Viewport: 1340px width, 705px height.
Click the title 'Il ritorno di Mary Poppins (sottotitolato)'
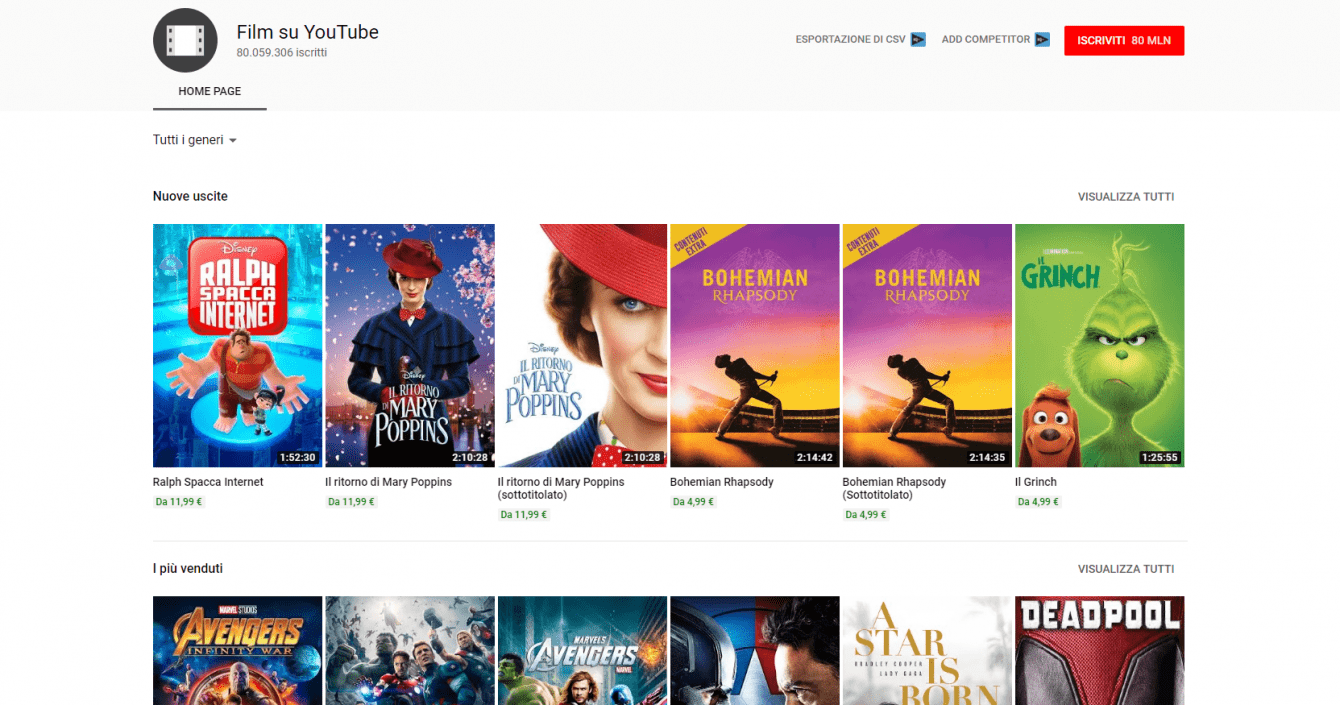561,488
